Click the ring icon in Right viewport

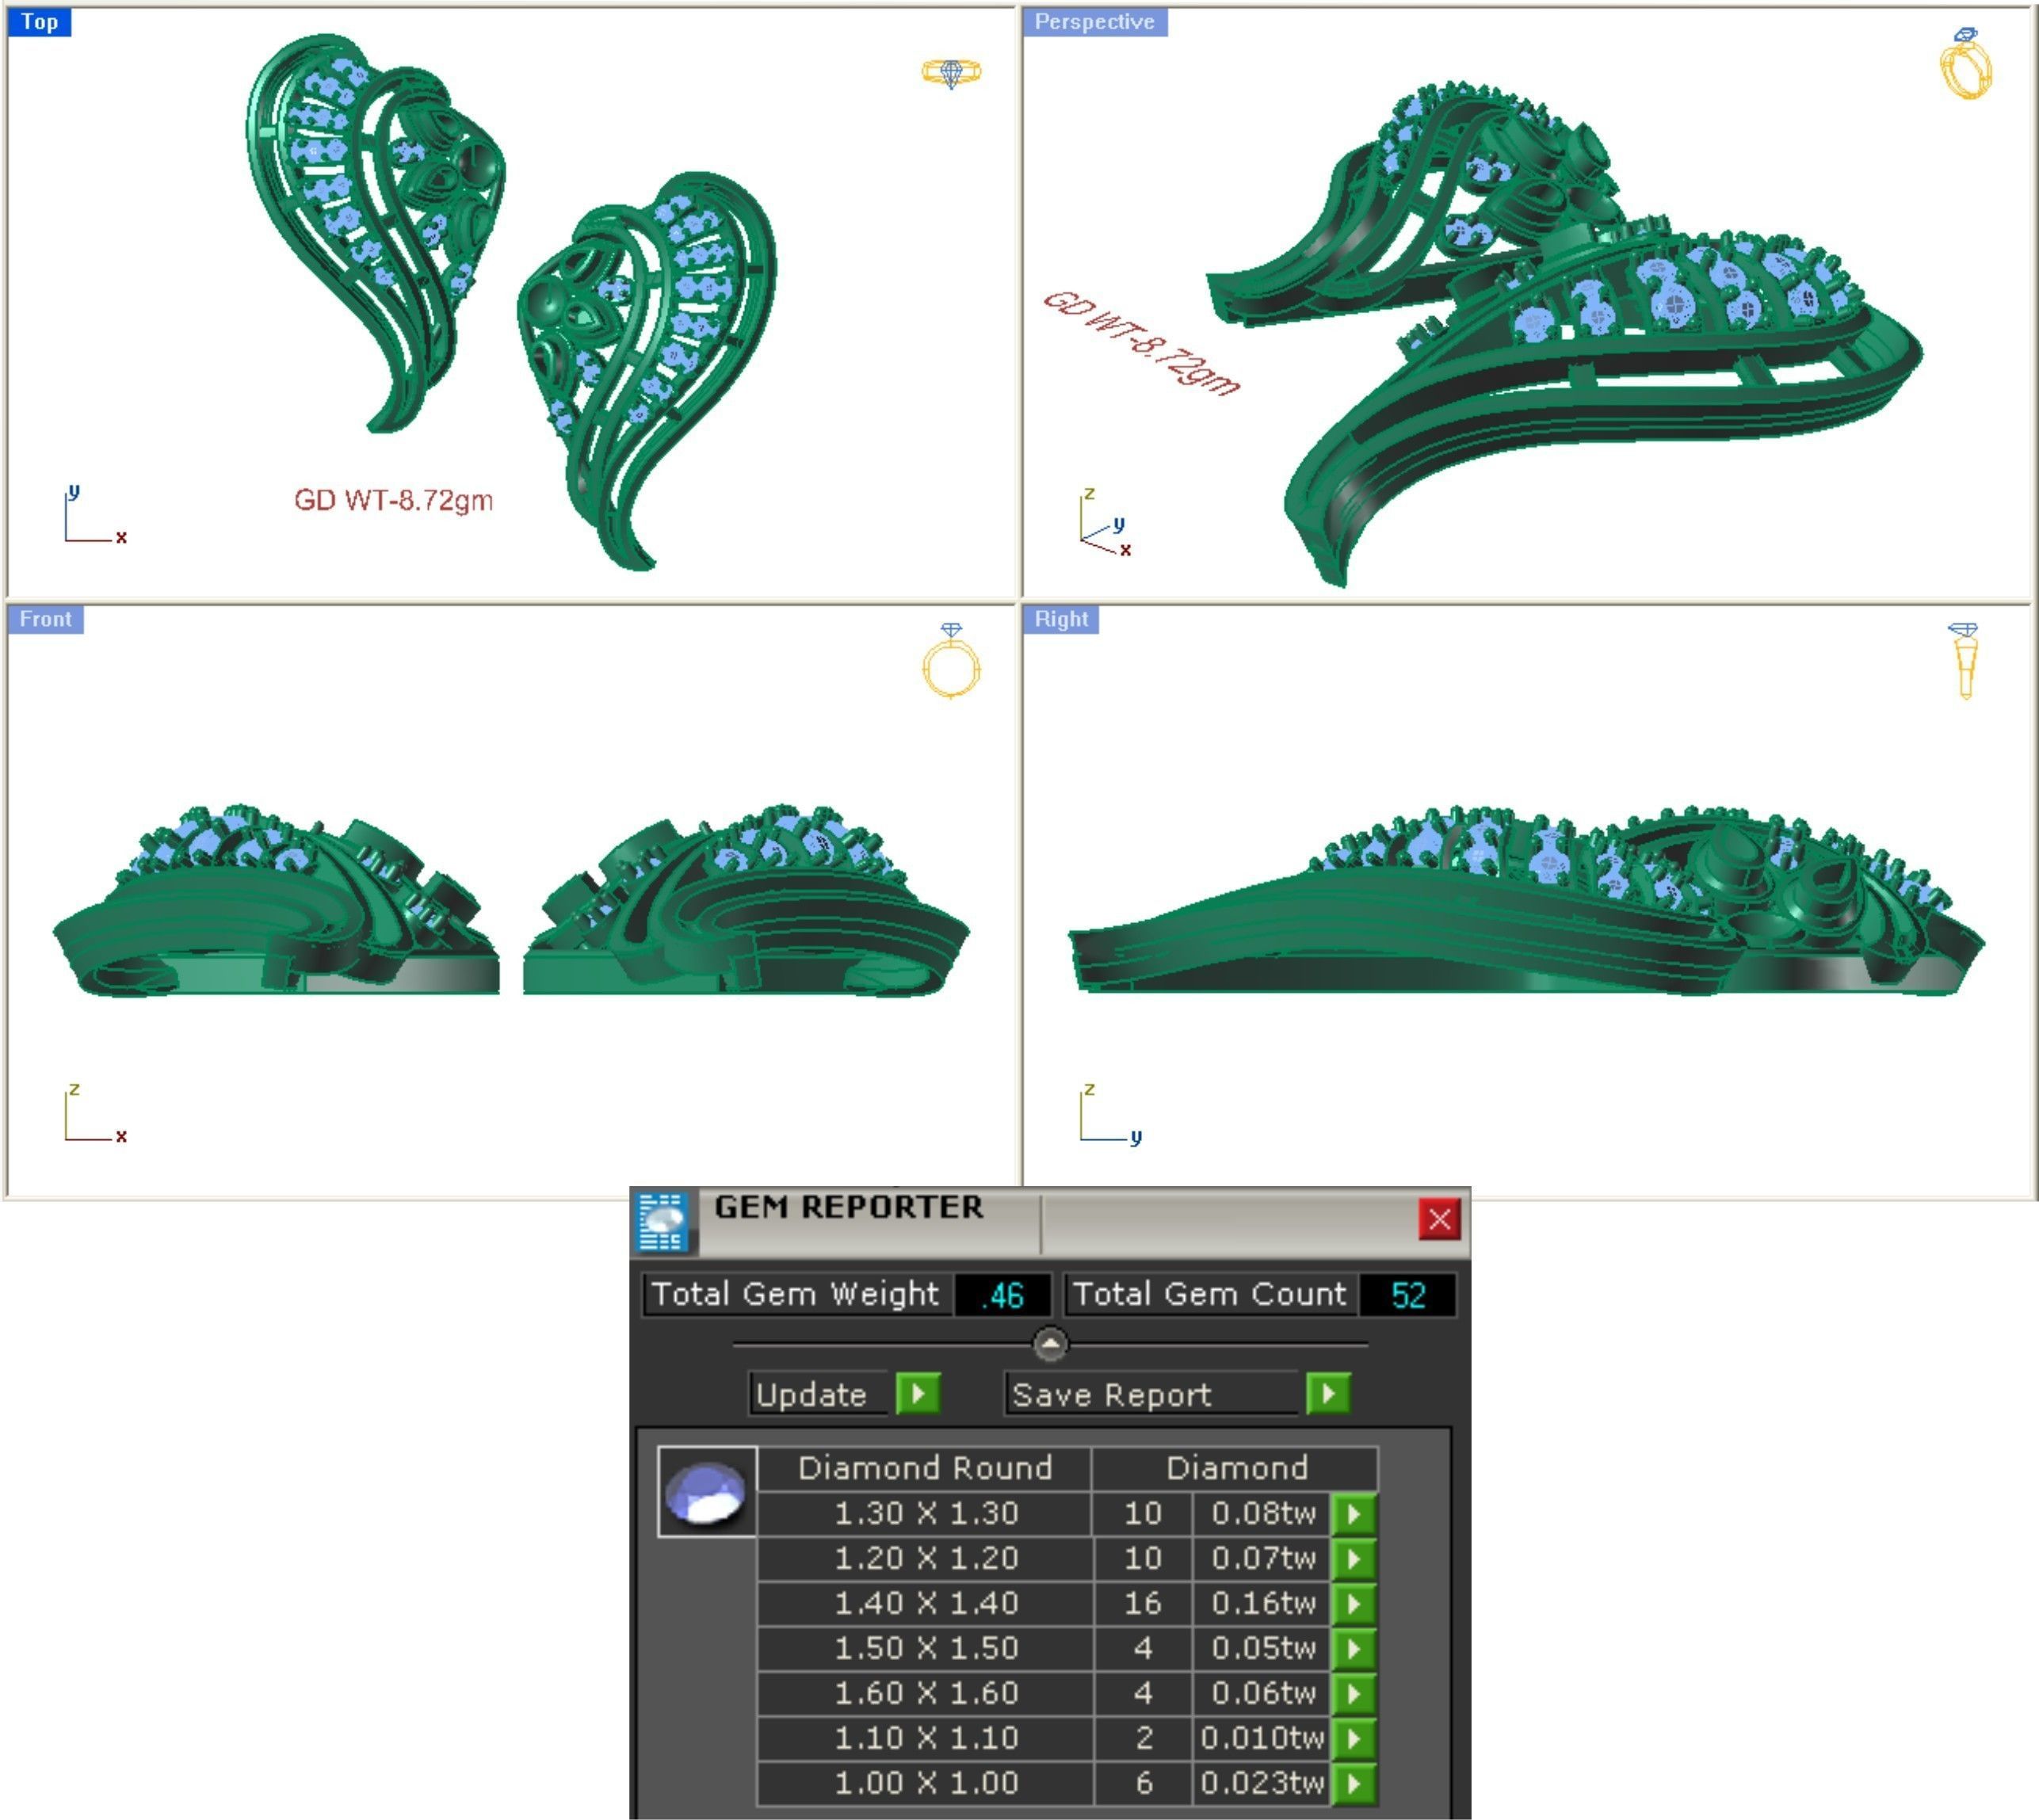[x=1964, y=659]
